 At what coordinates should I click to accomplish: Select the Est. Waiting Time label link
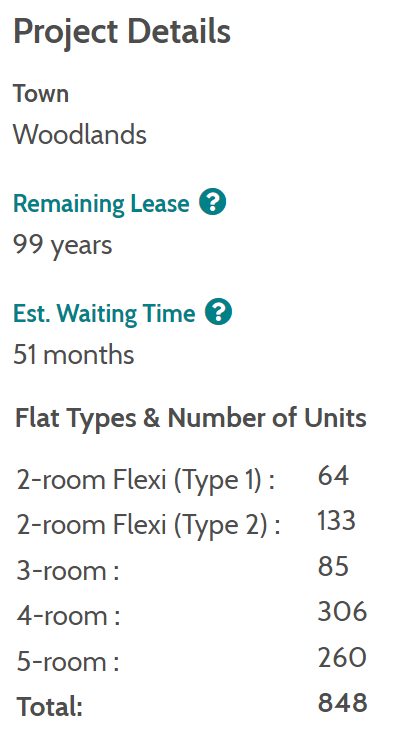[104, 314]
